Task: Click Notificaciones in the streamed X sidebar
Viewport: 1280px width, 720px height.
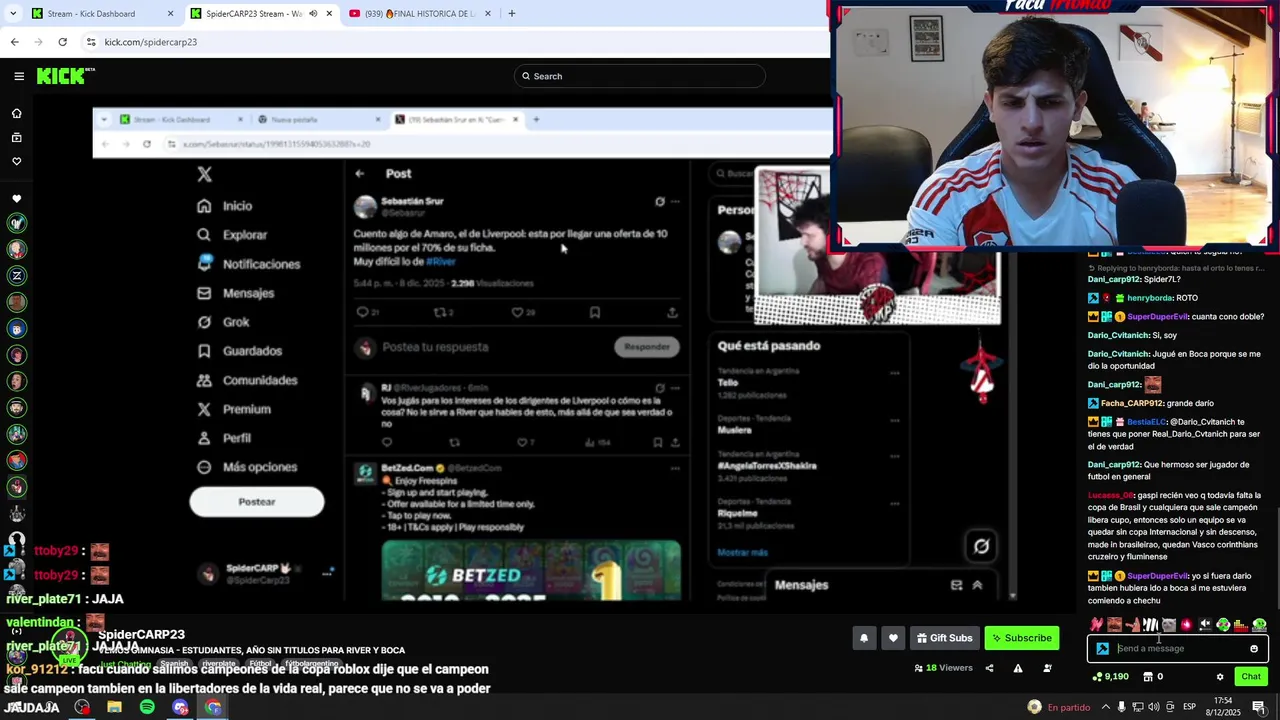Action: click(x=260, y=264)
